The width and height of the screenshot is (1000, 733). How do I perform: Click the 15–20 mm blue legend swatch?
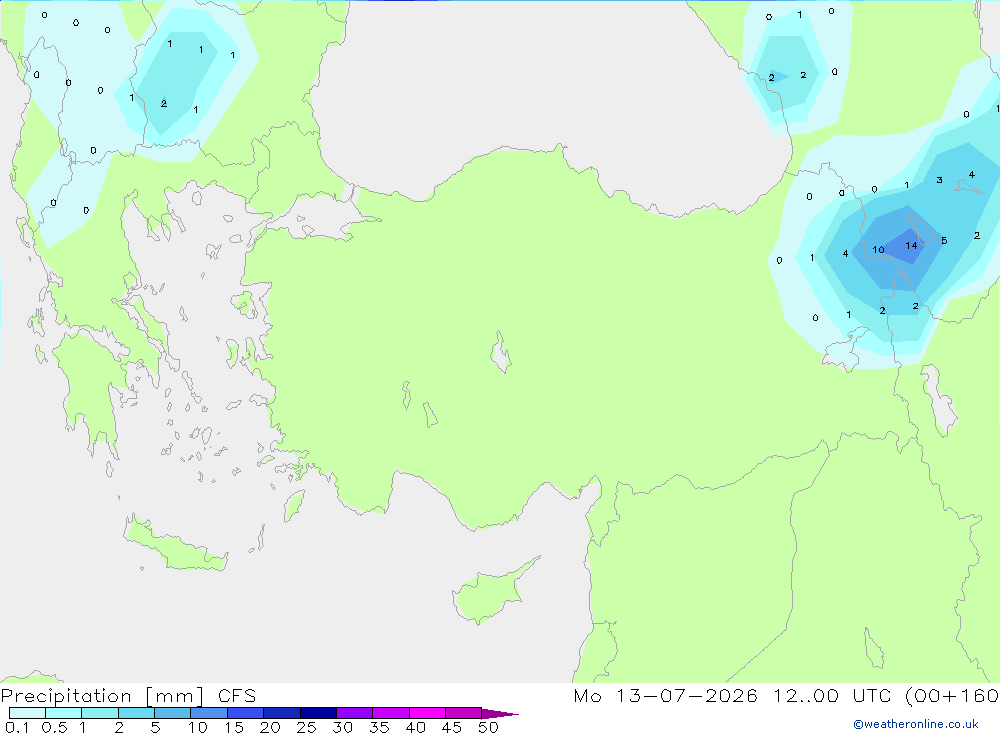point(245,713)
